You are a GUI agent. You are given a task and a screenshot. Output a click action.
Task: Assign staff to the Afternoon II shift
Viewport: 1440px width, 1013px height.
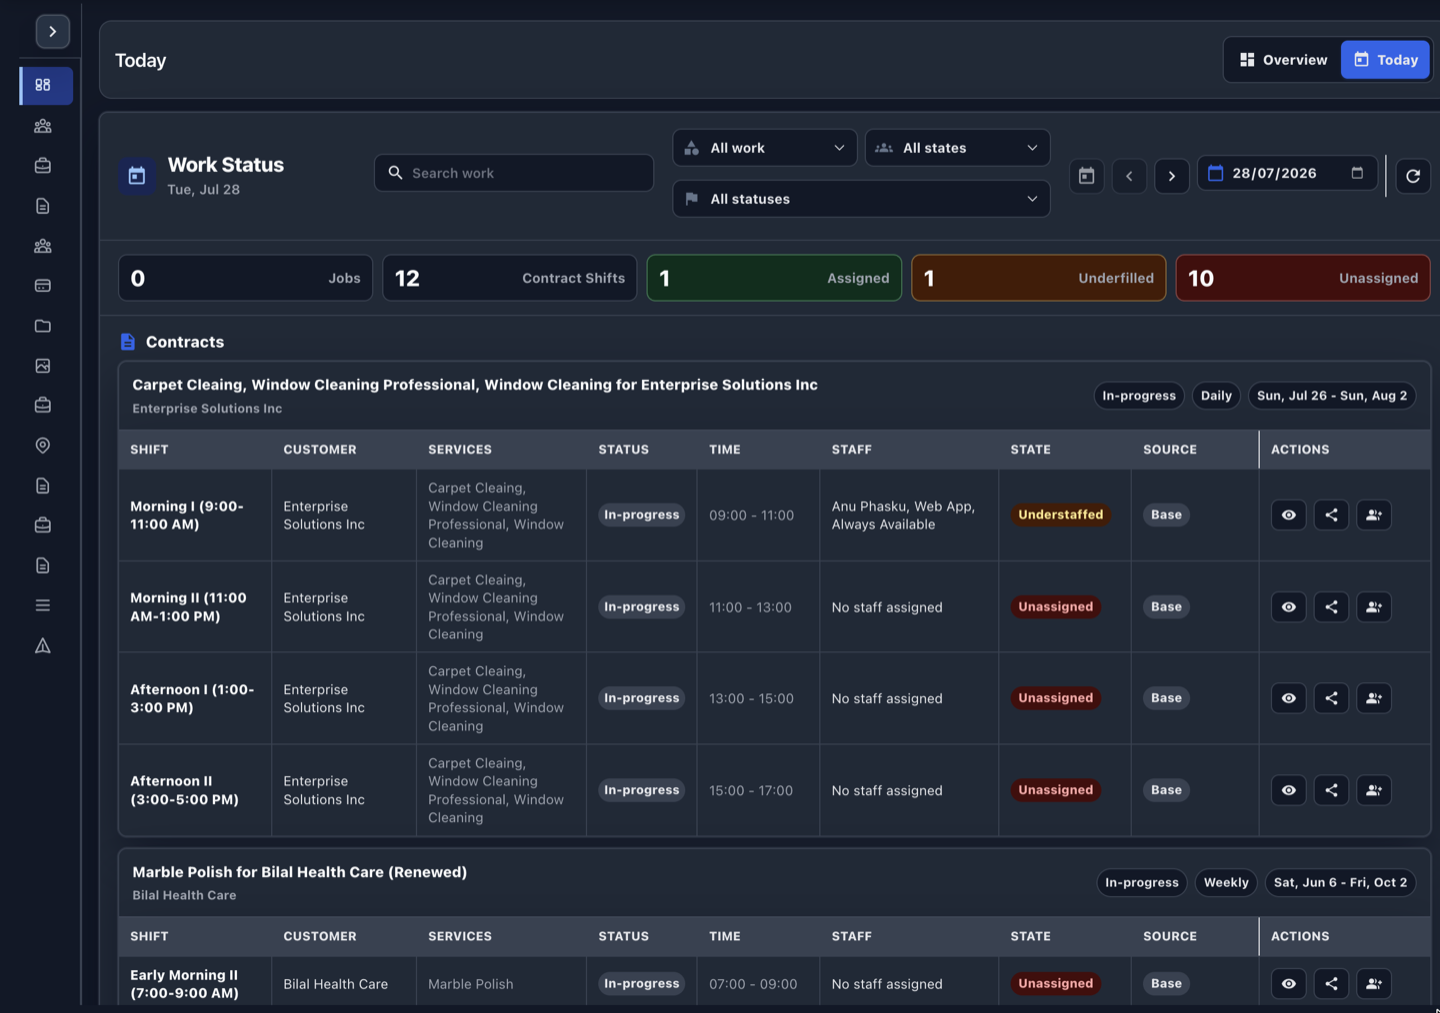coord(1374,790)
